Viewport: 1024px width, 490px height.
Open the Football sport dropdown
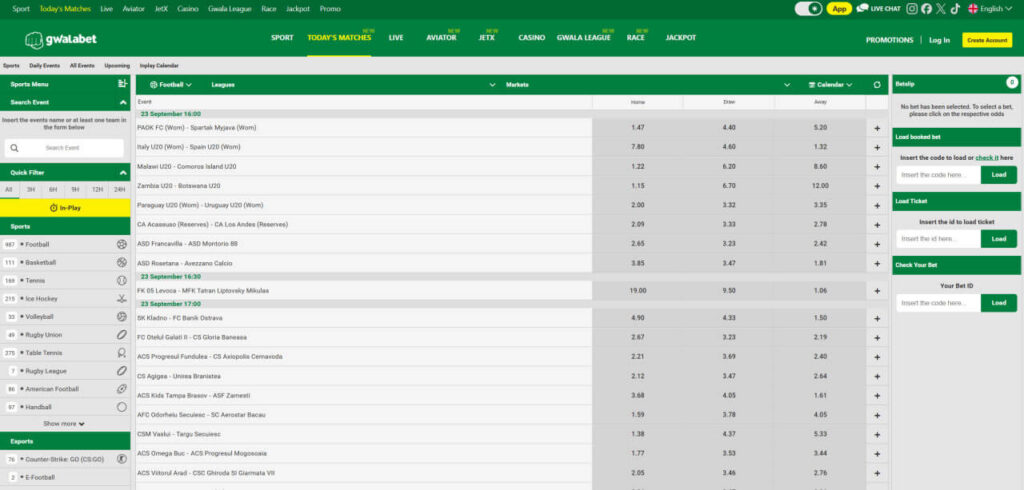point(170,85)
